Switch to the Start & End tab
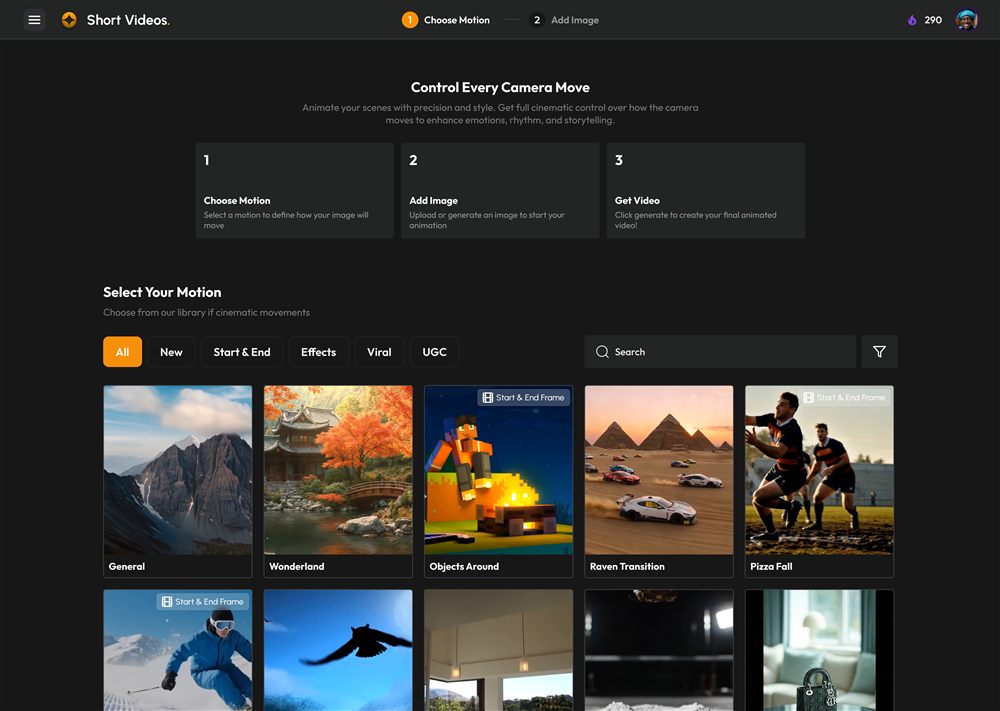The image size is (1000, 711). point(242,351)
